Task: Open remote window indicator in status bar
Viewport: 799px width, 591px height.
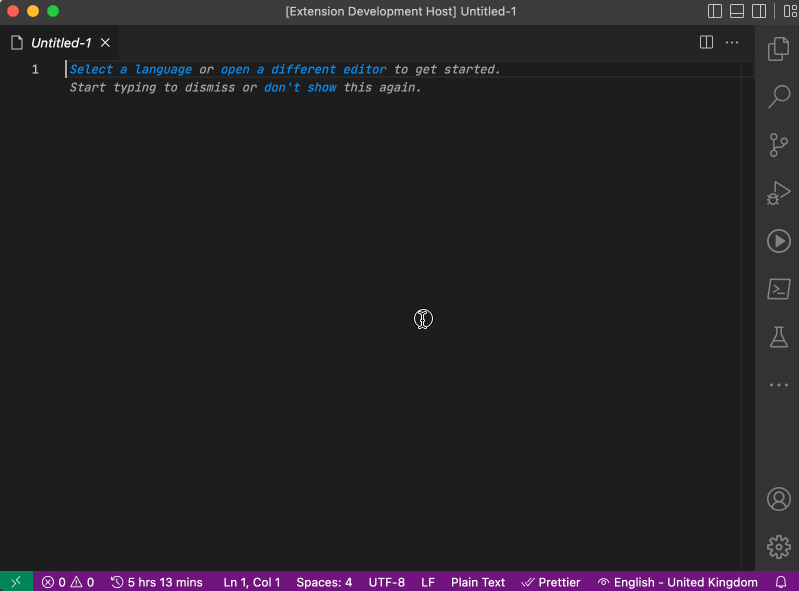Action: [16, 581]
